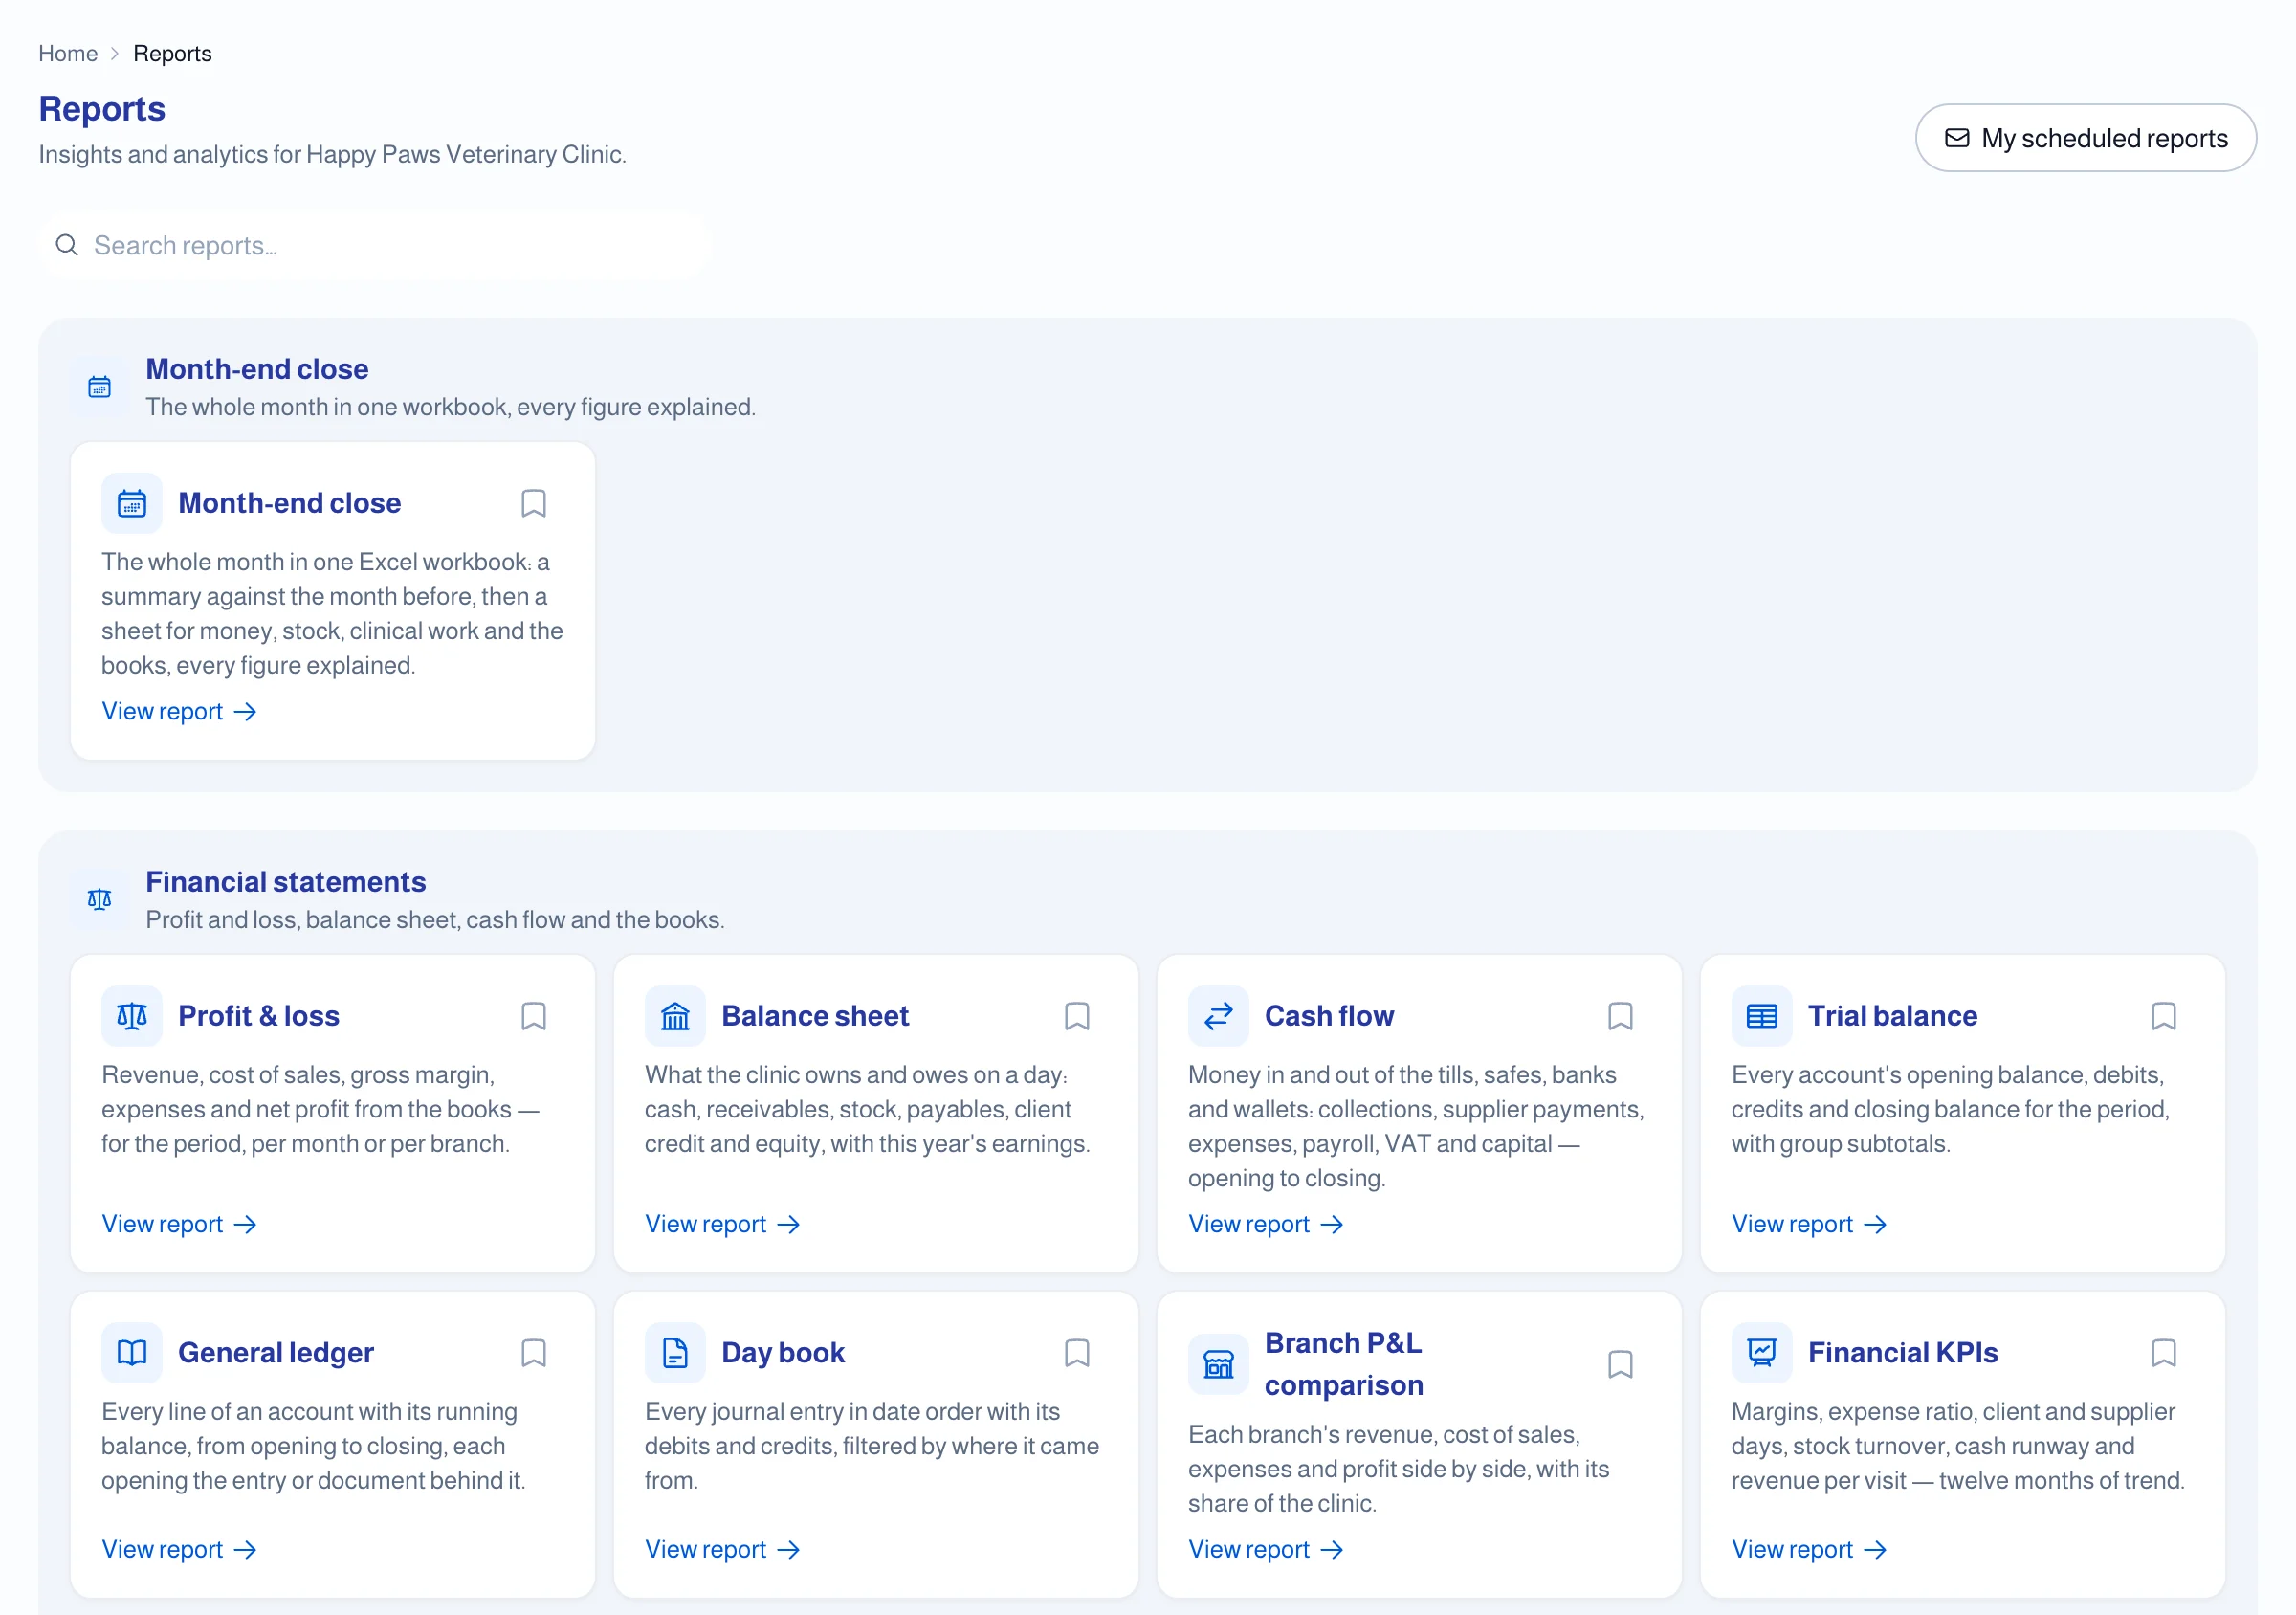
Task: Click the Financial KPIs chart icon
Action: click(1761, 1353)
